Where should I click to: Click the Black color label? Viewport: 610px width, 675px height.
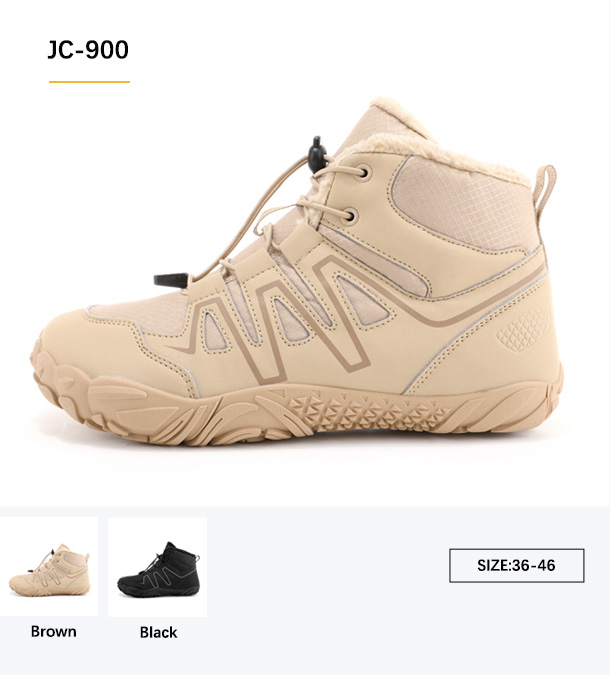[158, 632]
